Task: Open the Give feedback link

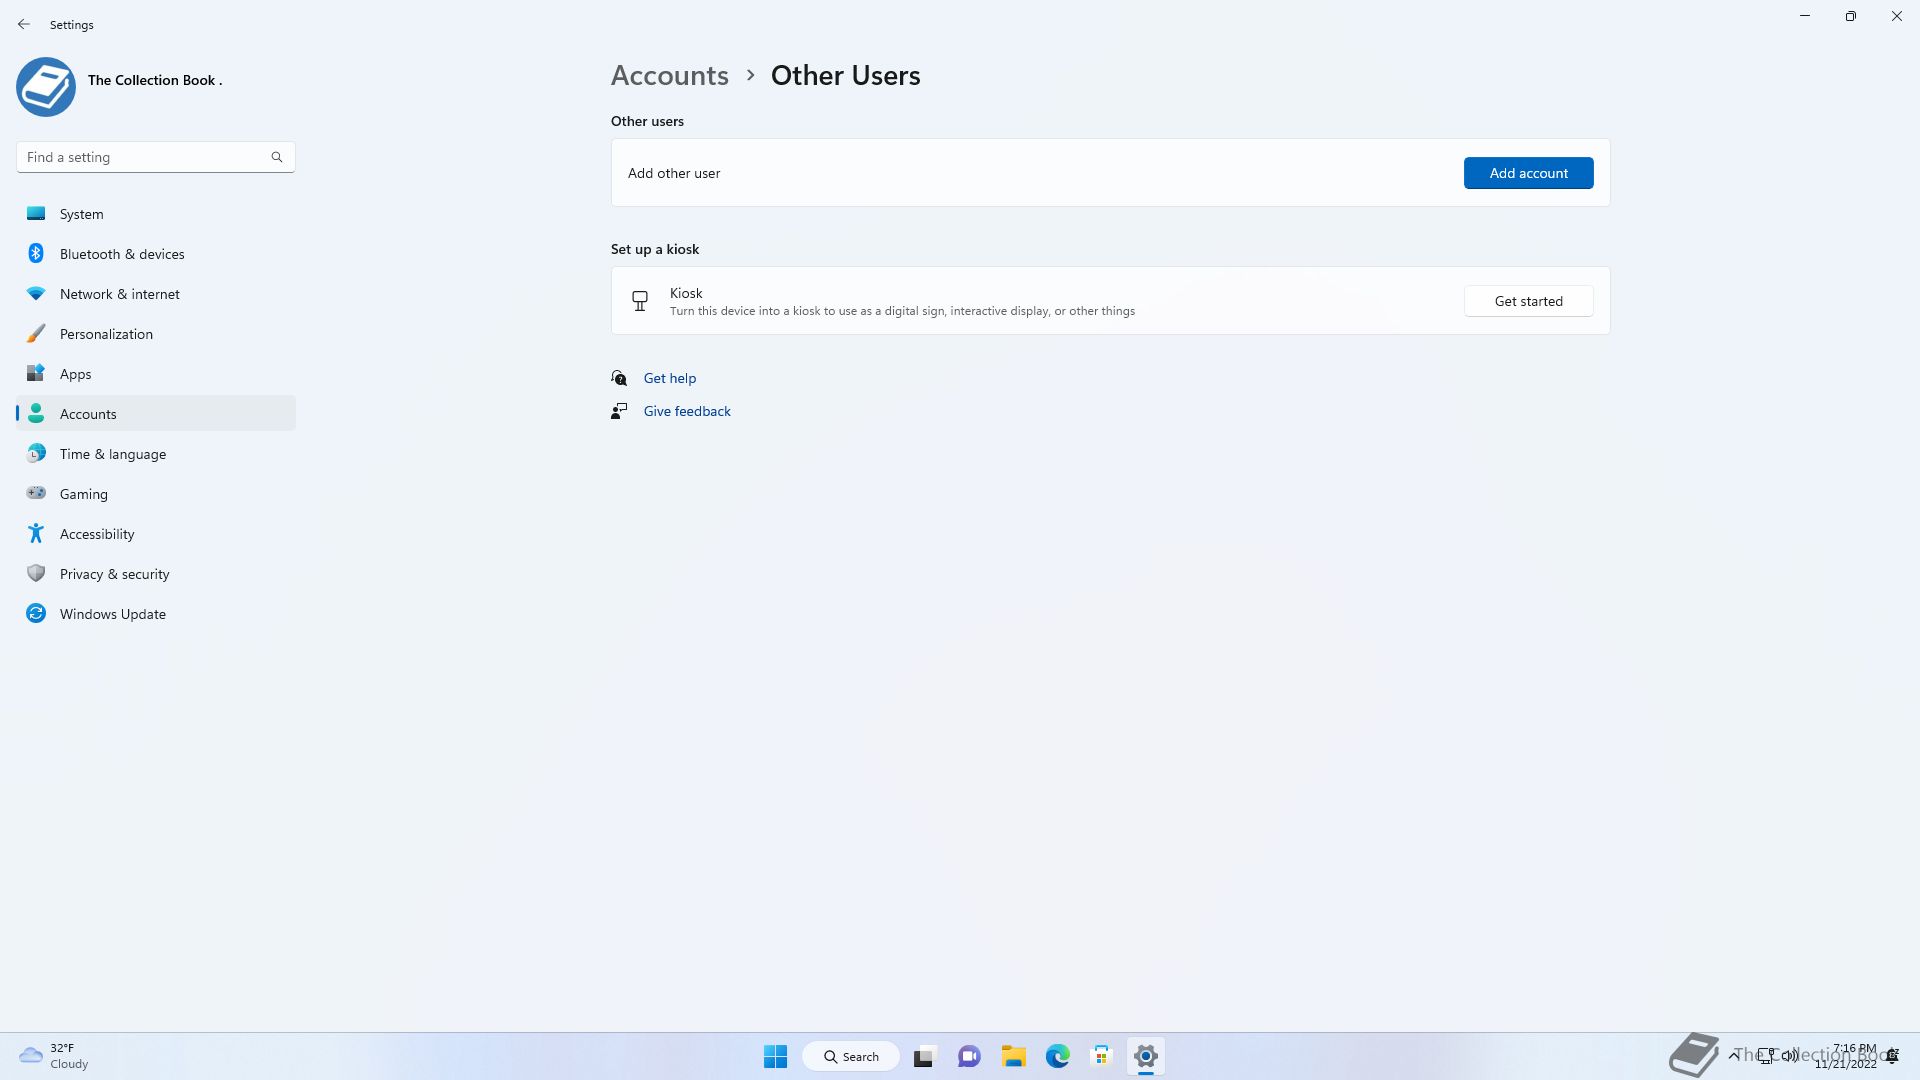Action: [x=687, y=411]
